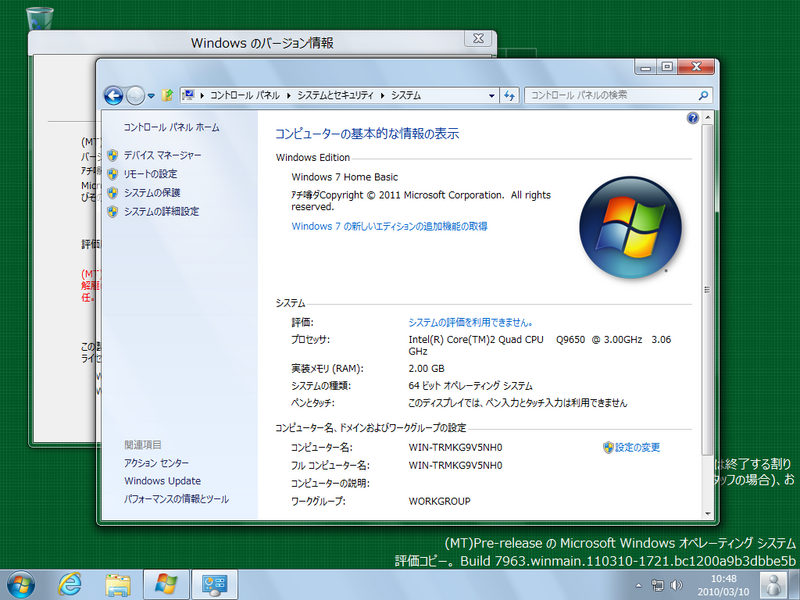Minimize the System control panel window
Viewport: 800px width, 600px height.
click(645, 67)
